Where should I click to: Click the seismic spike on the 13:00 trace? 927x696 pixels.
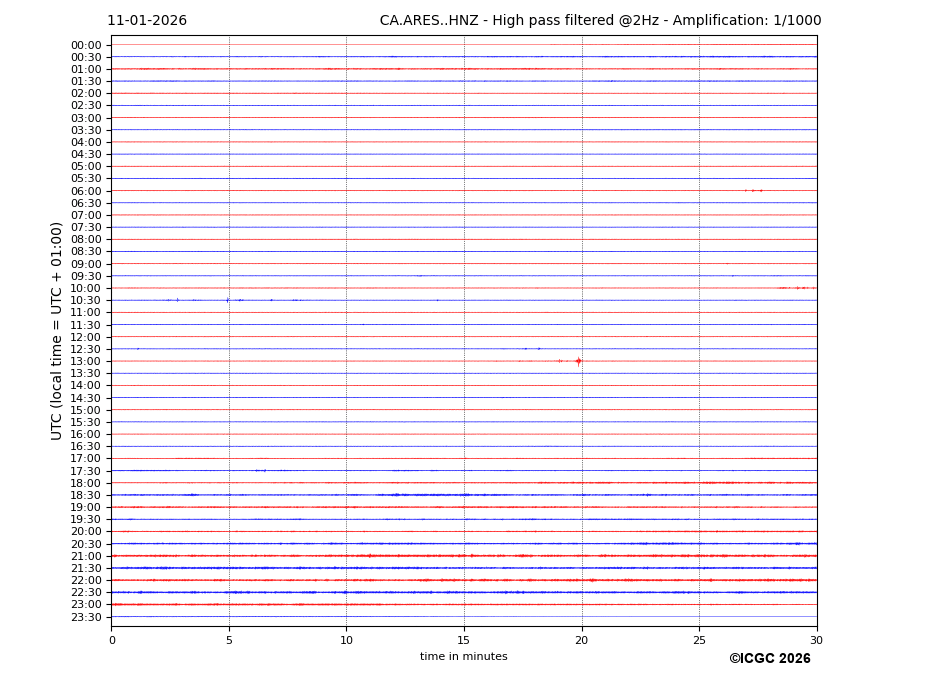coord(578,361)
